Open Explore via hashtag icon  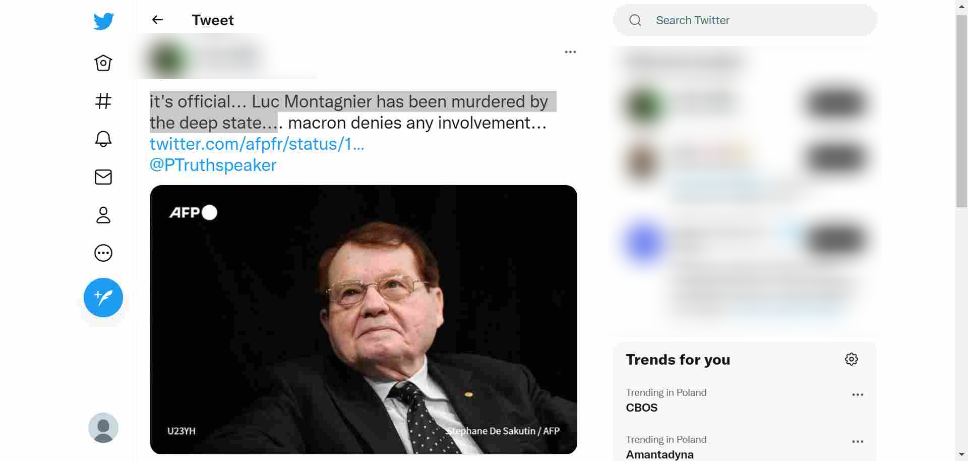tap(103, 101)
